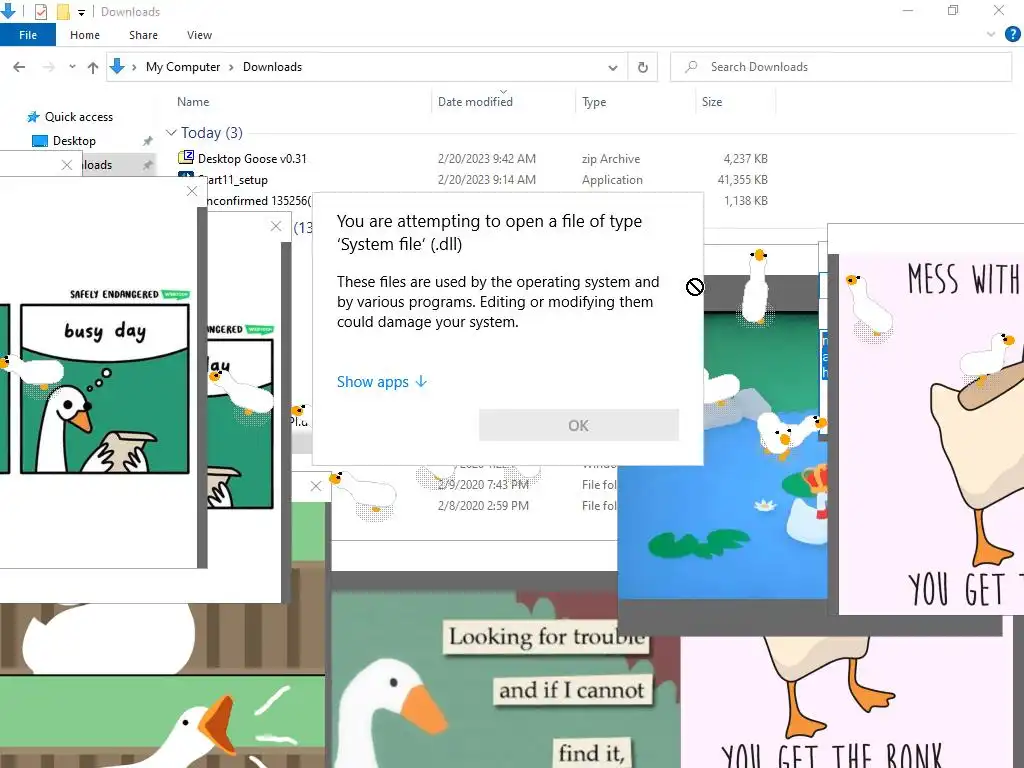Select Desktop in the navigation pane

[74, 141]
